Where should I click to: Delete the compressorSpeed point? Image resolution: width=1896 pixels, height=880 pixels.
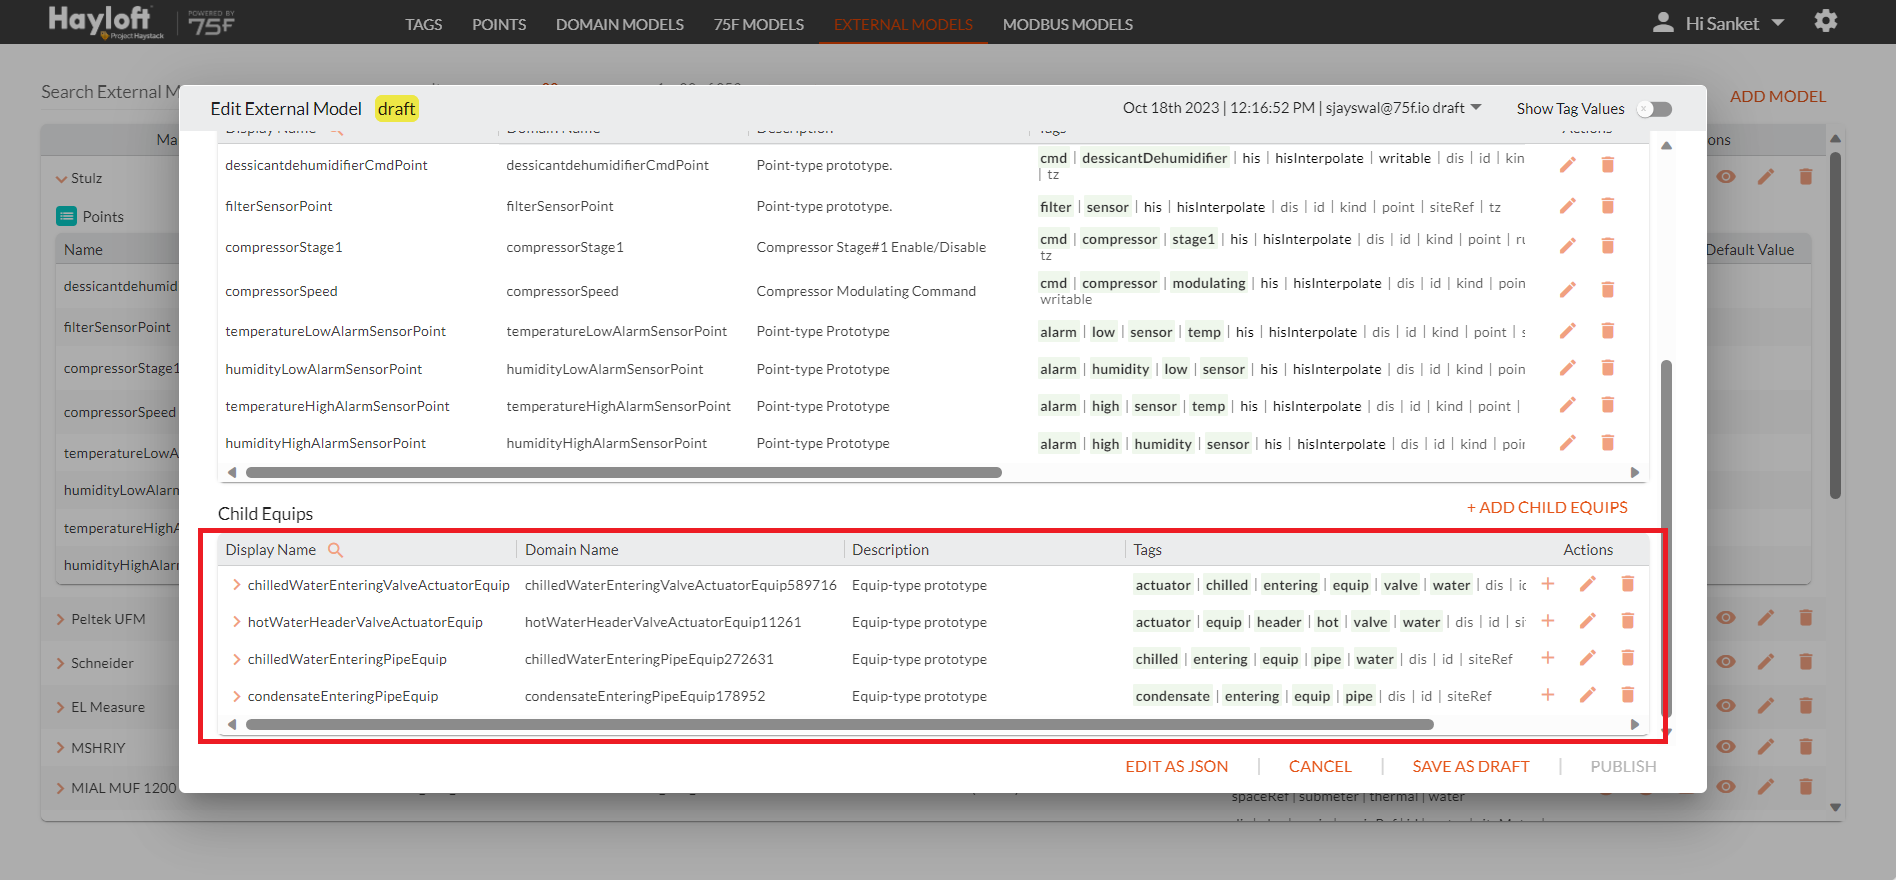pyautogui.click(x=1607, y=290)
